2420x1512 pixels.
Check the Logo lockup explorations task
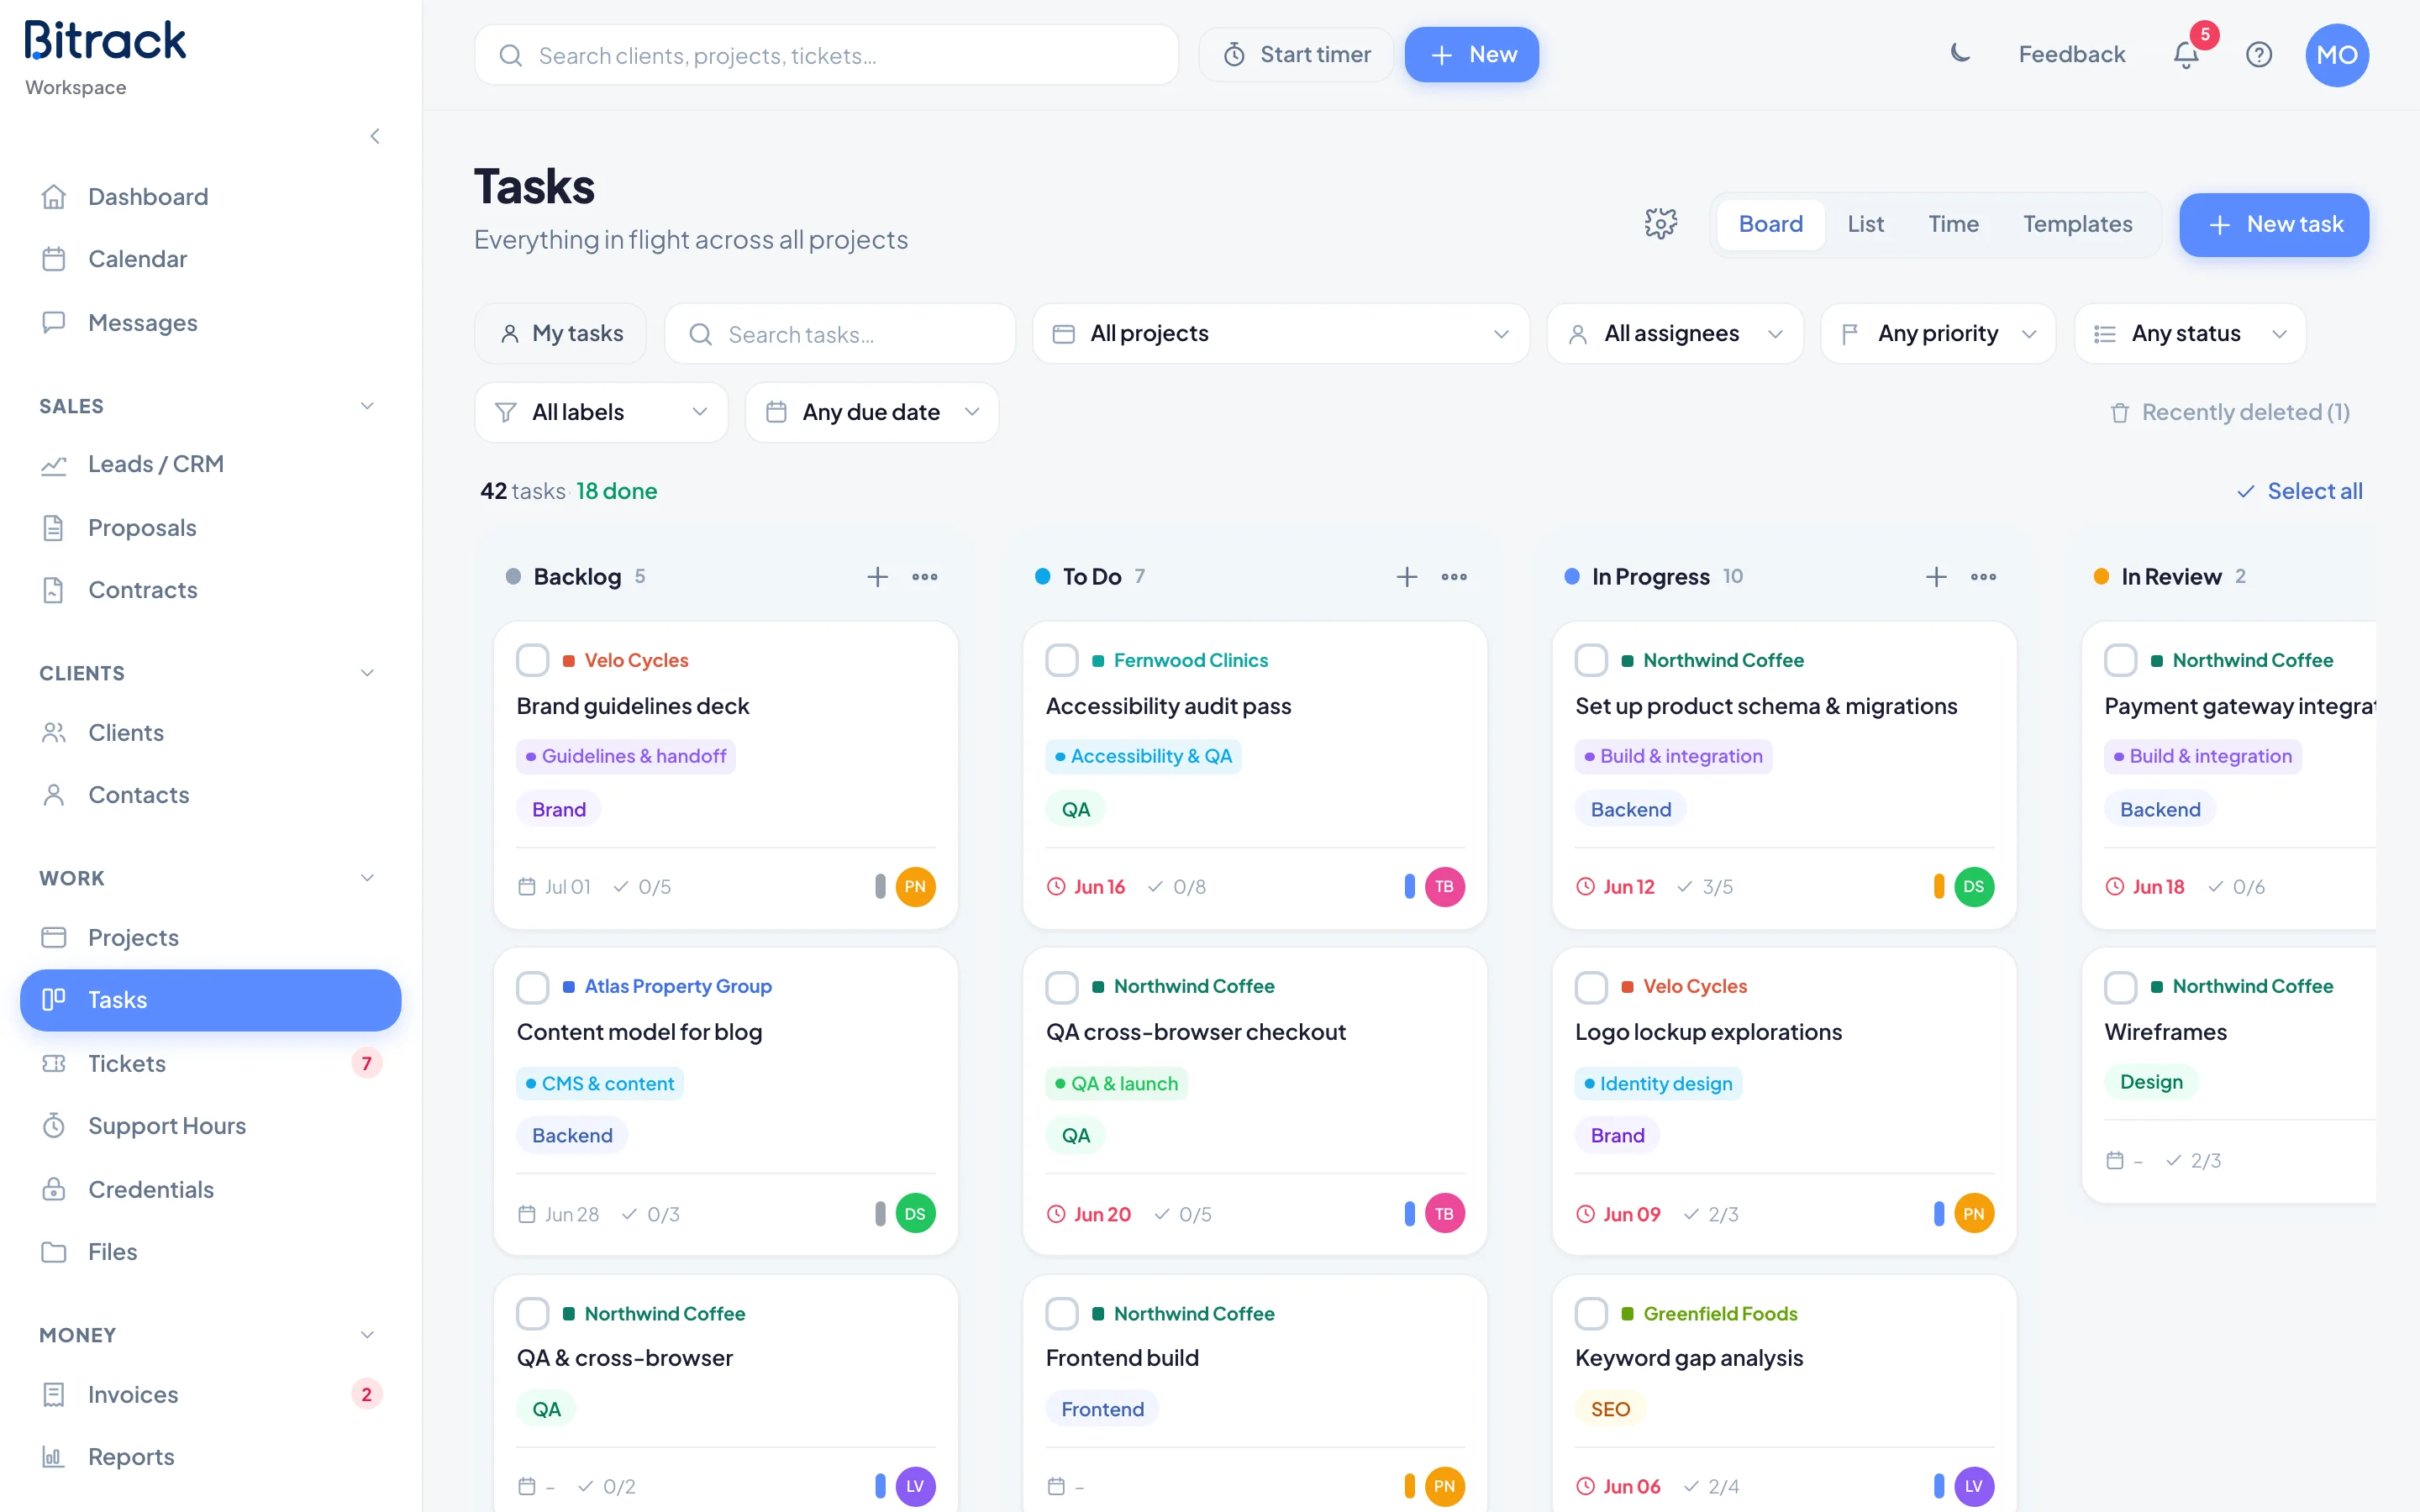1591,987
